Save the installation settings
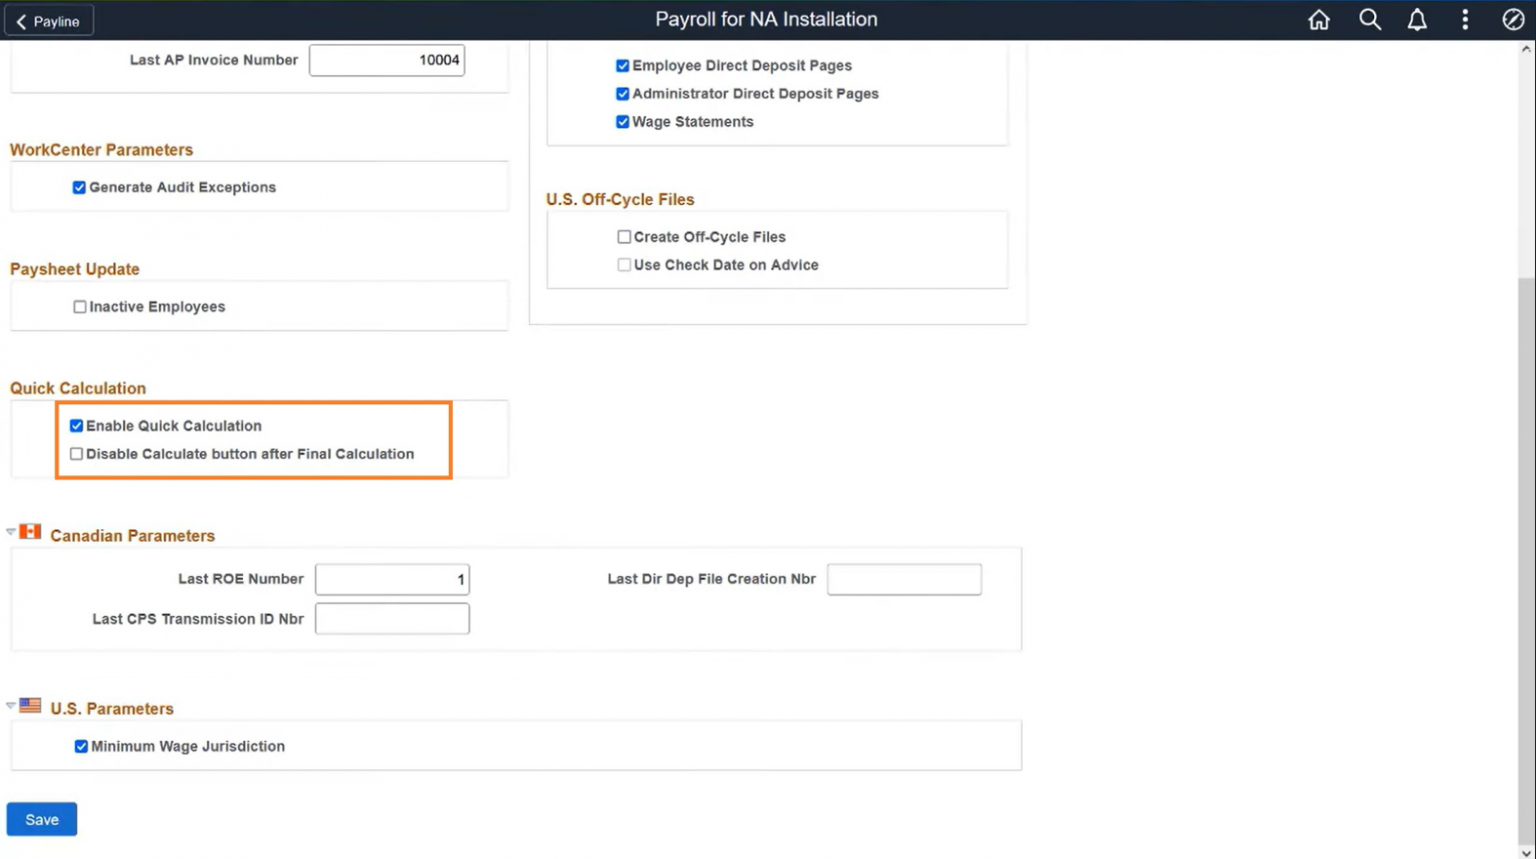Screen dimensions: 1536x859 pos(41,818)
